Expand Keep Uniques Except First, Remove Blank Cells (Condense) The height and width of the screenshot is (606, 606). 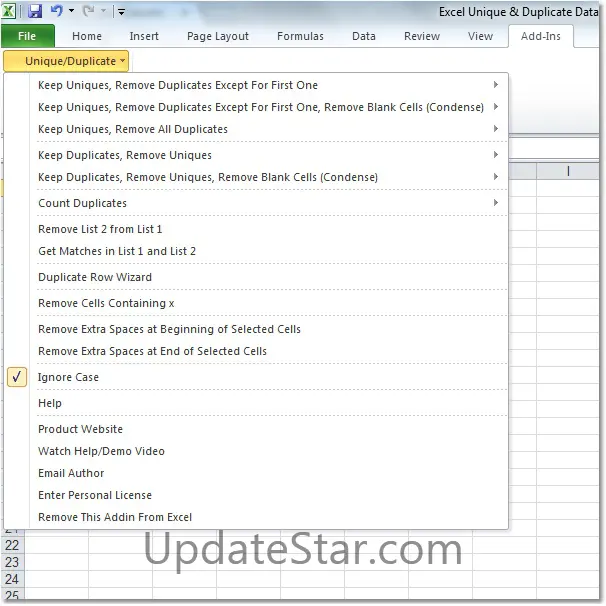click(269, 107)
